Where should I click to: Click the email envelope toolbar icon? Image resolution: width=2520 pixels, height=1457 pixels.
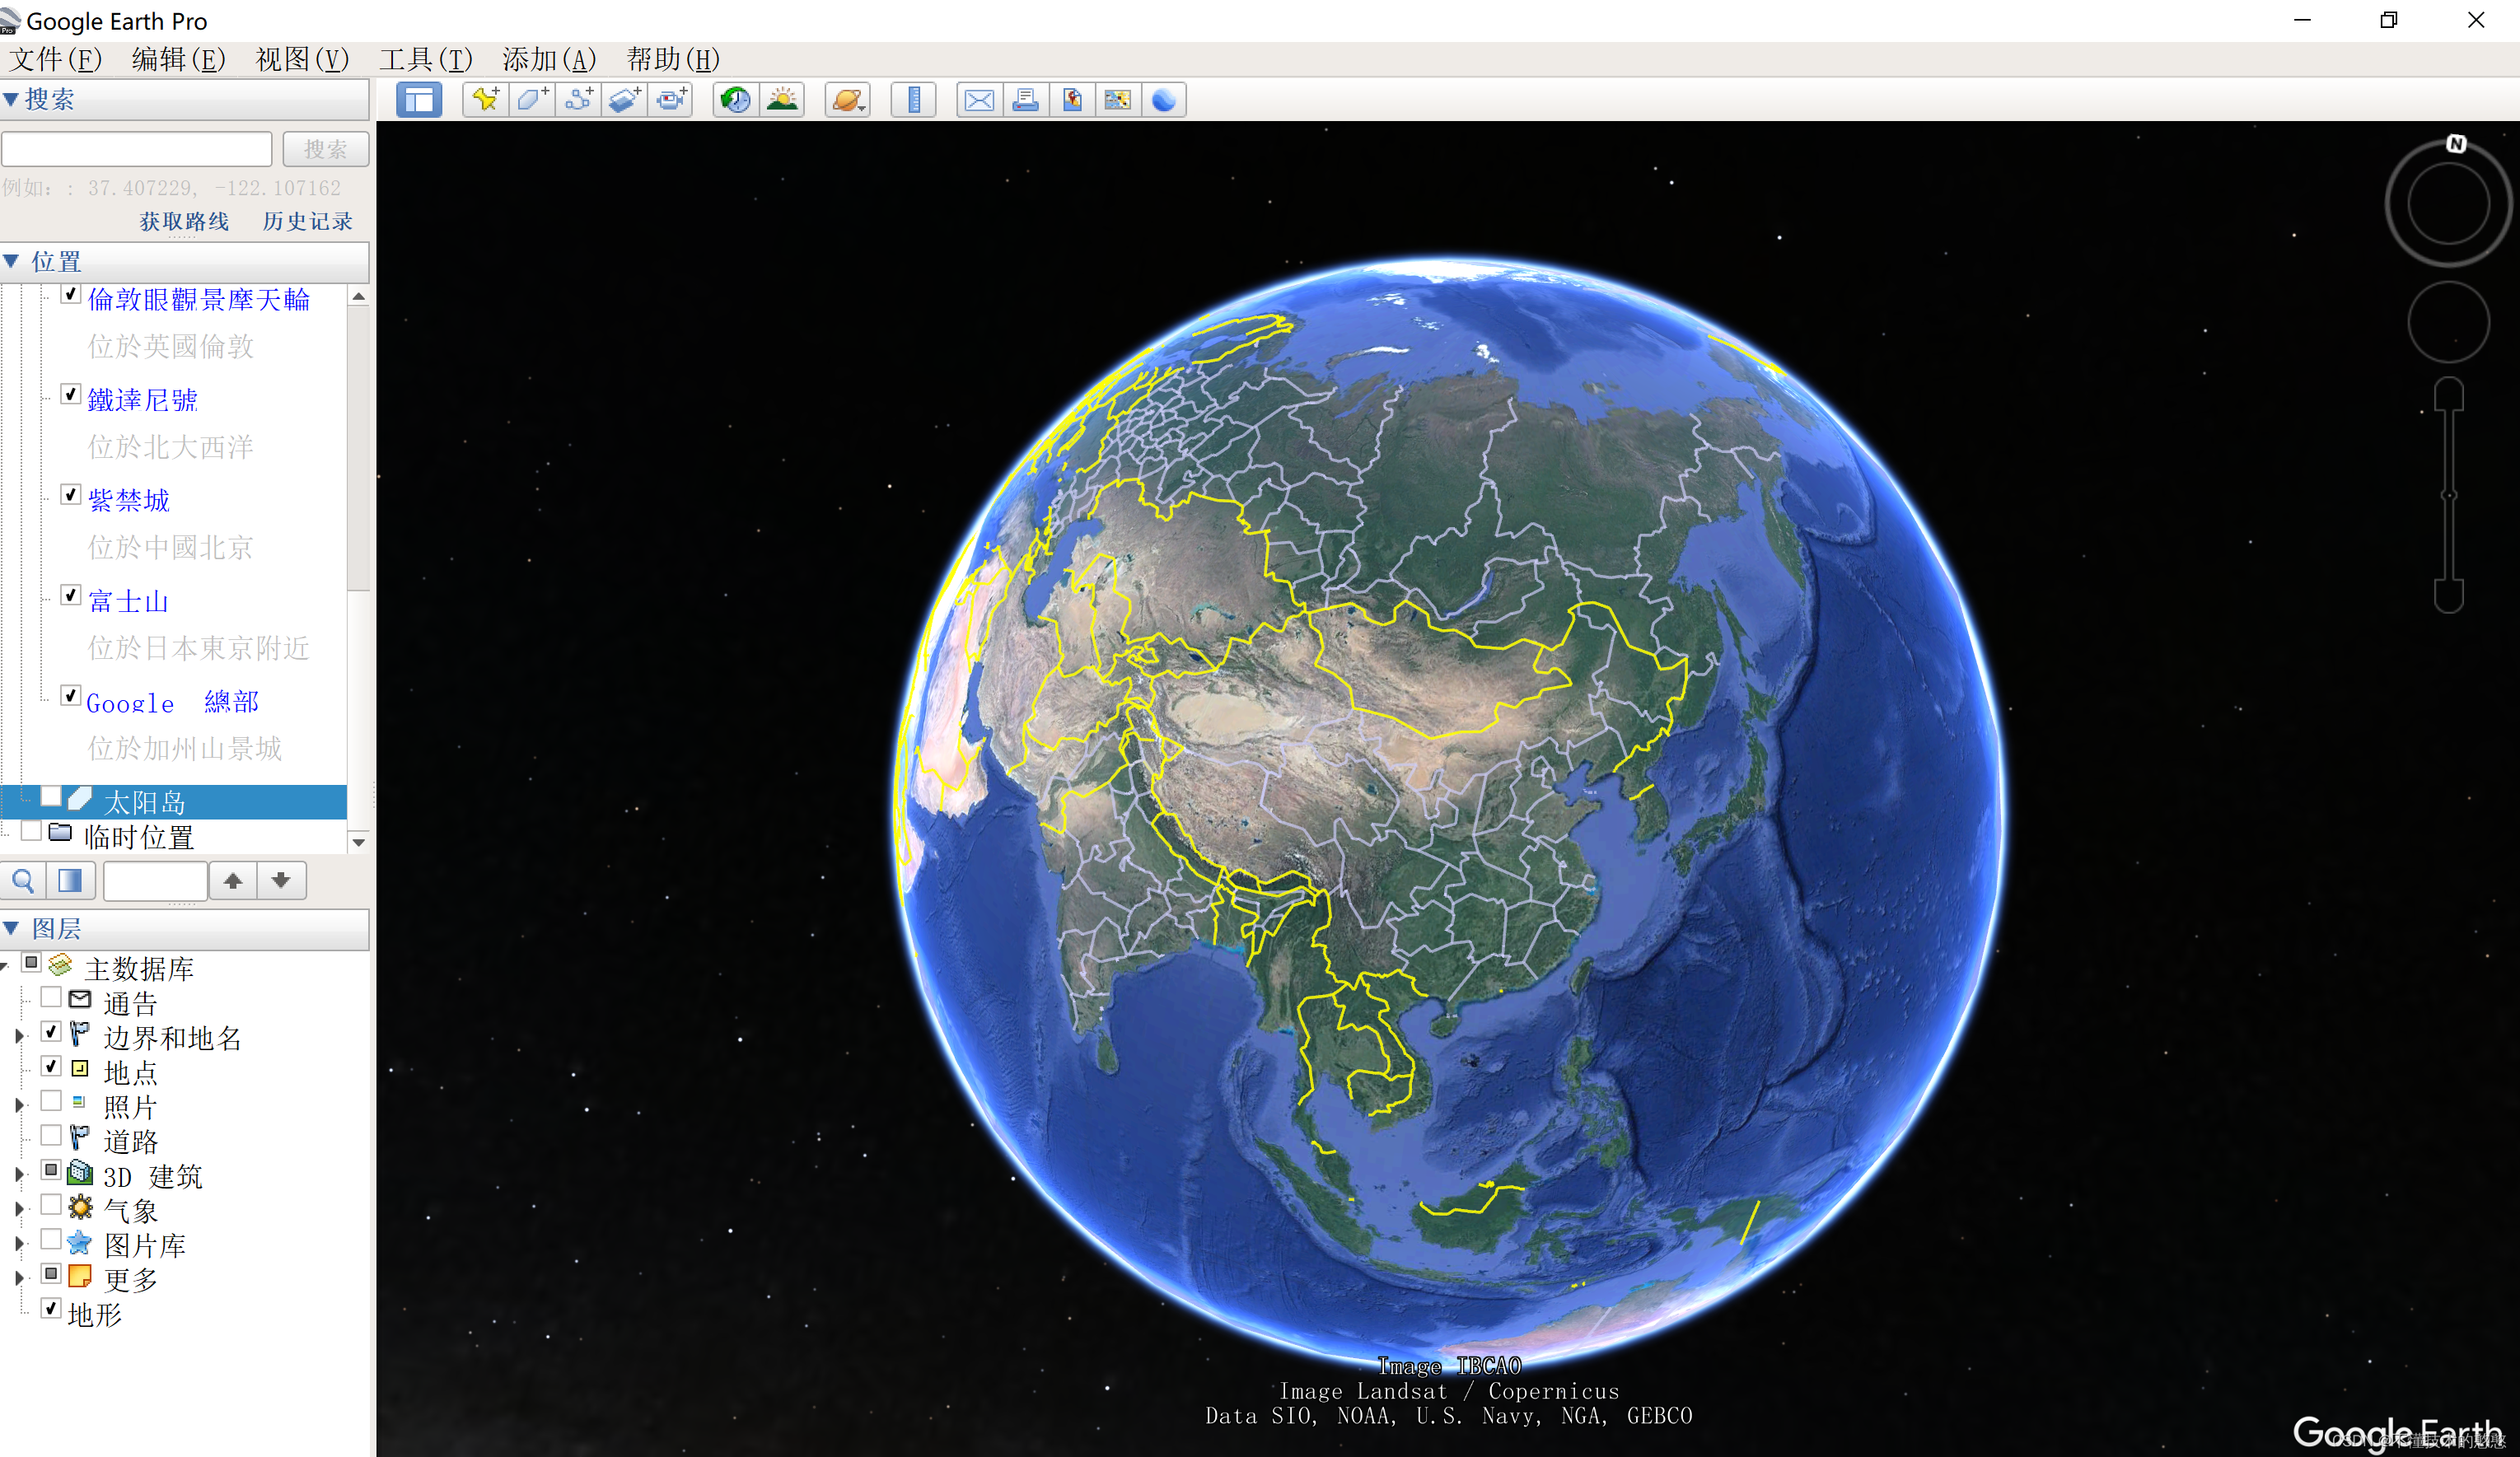[x=979, y=99]
